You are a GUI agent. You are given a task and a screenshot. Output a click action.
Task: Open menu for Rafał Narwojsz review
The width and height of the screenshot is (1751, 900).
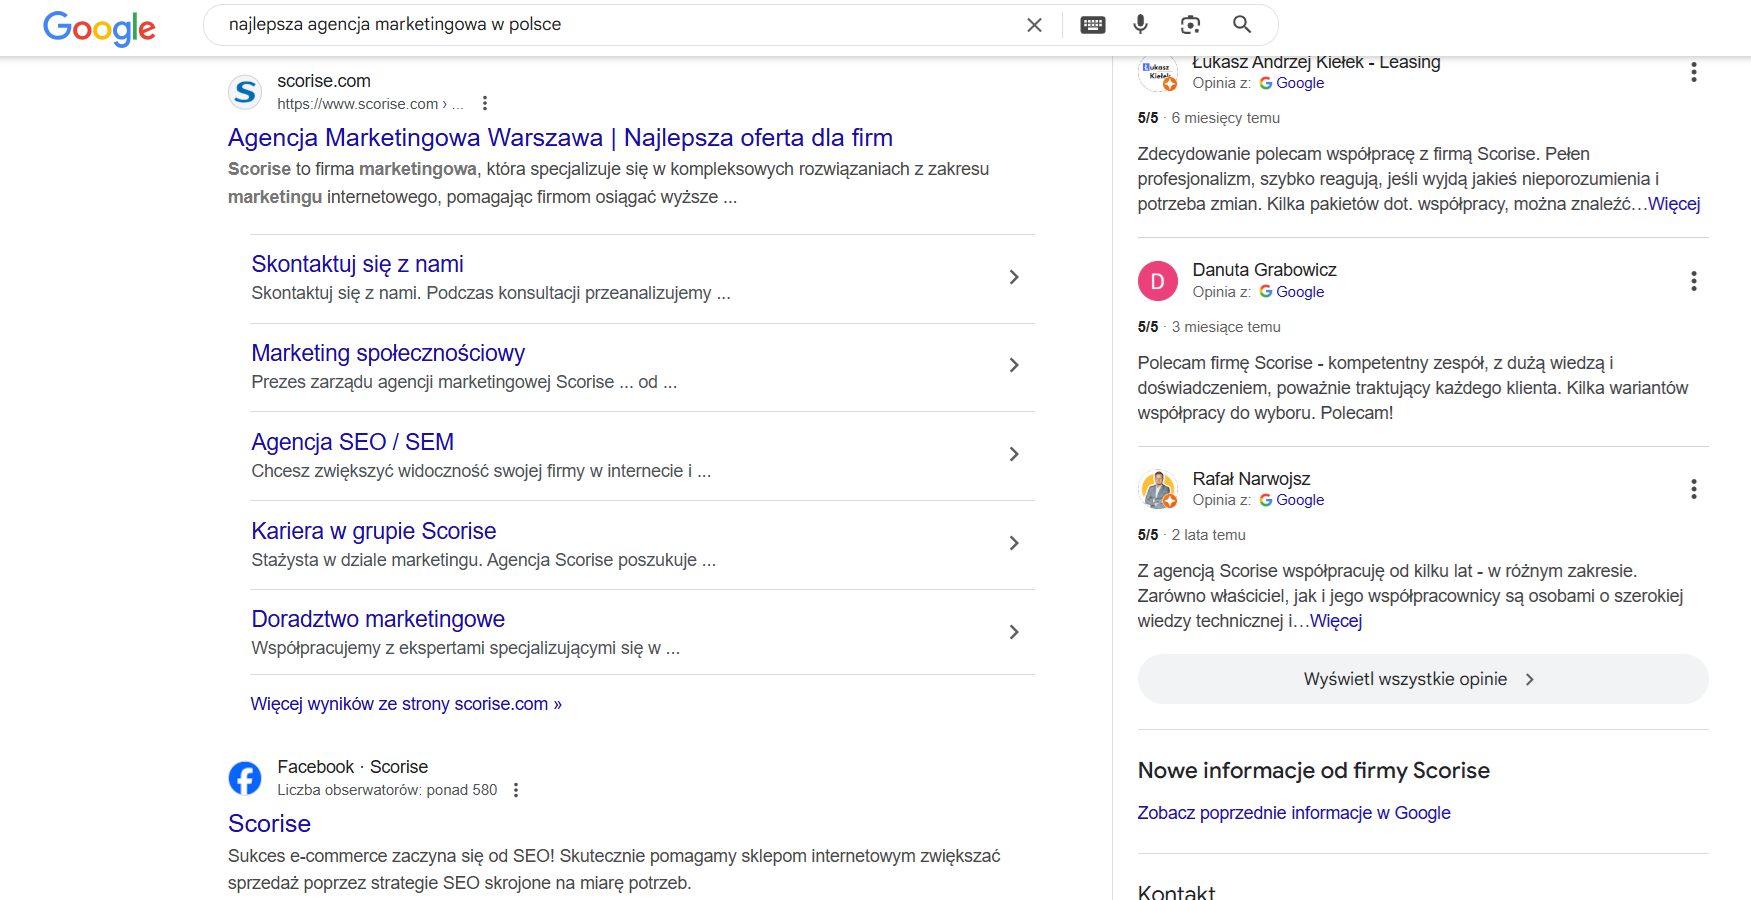pyautogui.click(x=1693, y=489)
